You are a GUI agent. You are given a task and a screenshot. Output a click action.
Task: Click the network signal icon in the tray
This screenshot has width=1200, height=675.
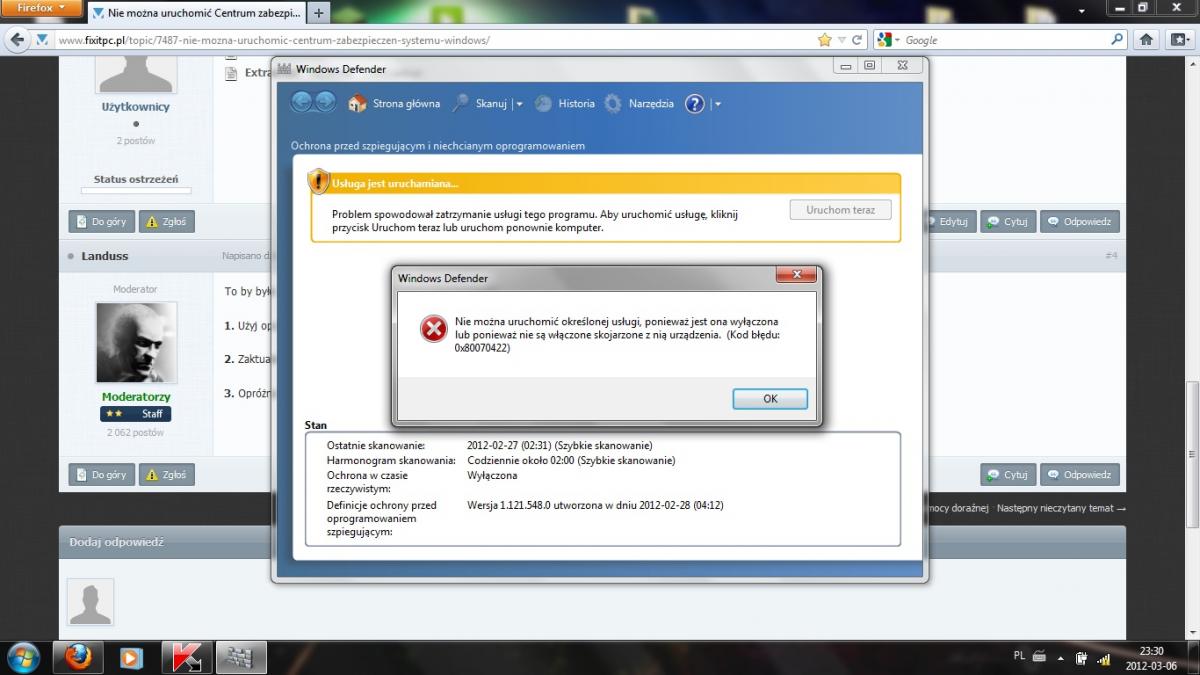point(1104,658)
